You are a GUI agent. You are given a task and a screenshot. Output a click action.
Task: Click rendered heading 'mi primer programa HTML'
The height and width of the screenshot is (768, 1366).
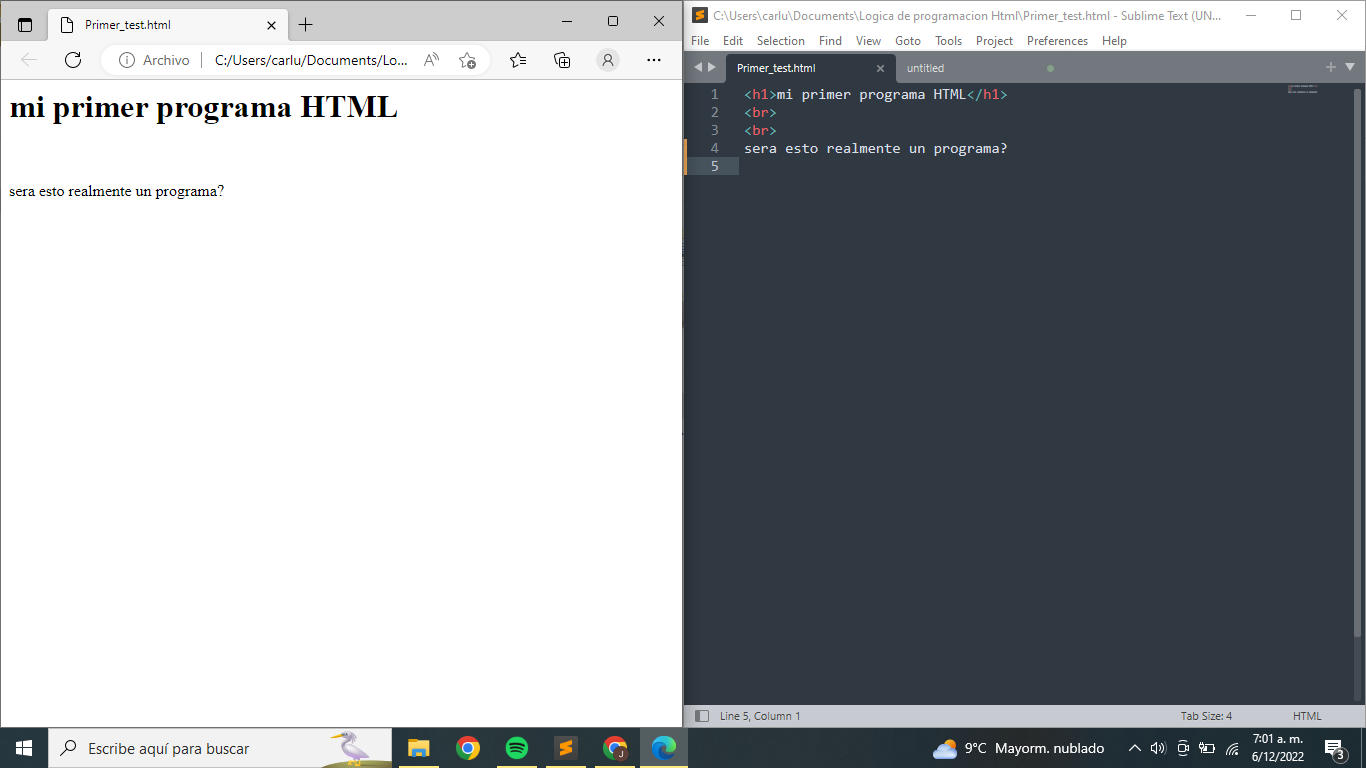pyautogui.click(x=203, y=107)
